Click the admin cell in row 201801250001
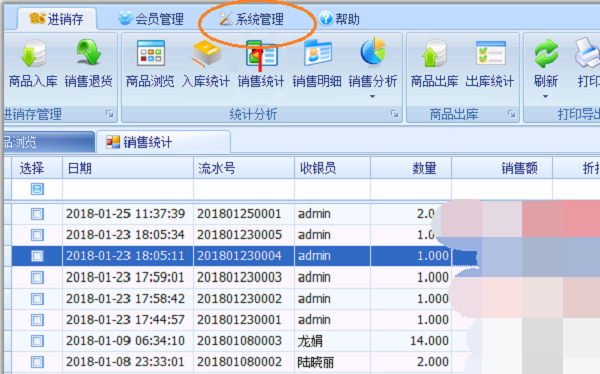The image size is (600, 374). (x=333, y=214)
